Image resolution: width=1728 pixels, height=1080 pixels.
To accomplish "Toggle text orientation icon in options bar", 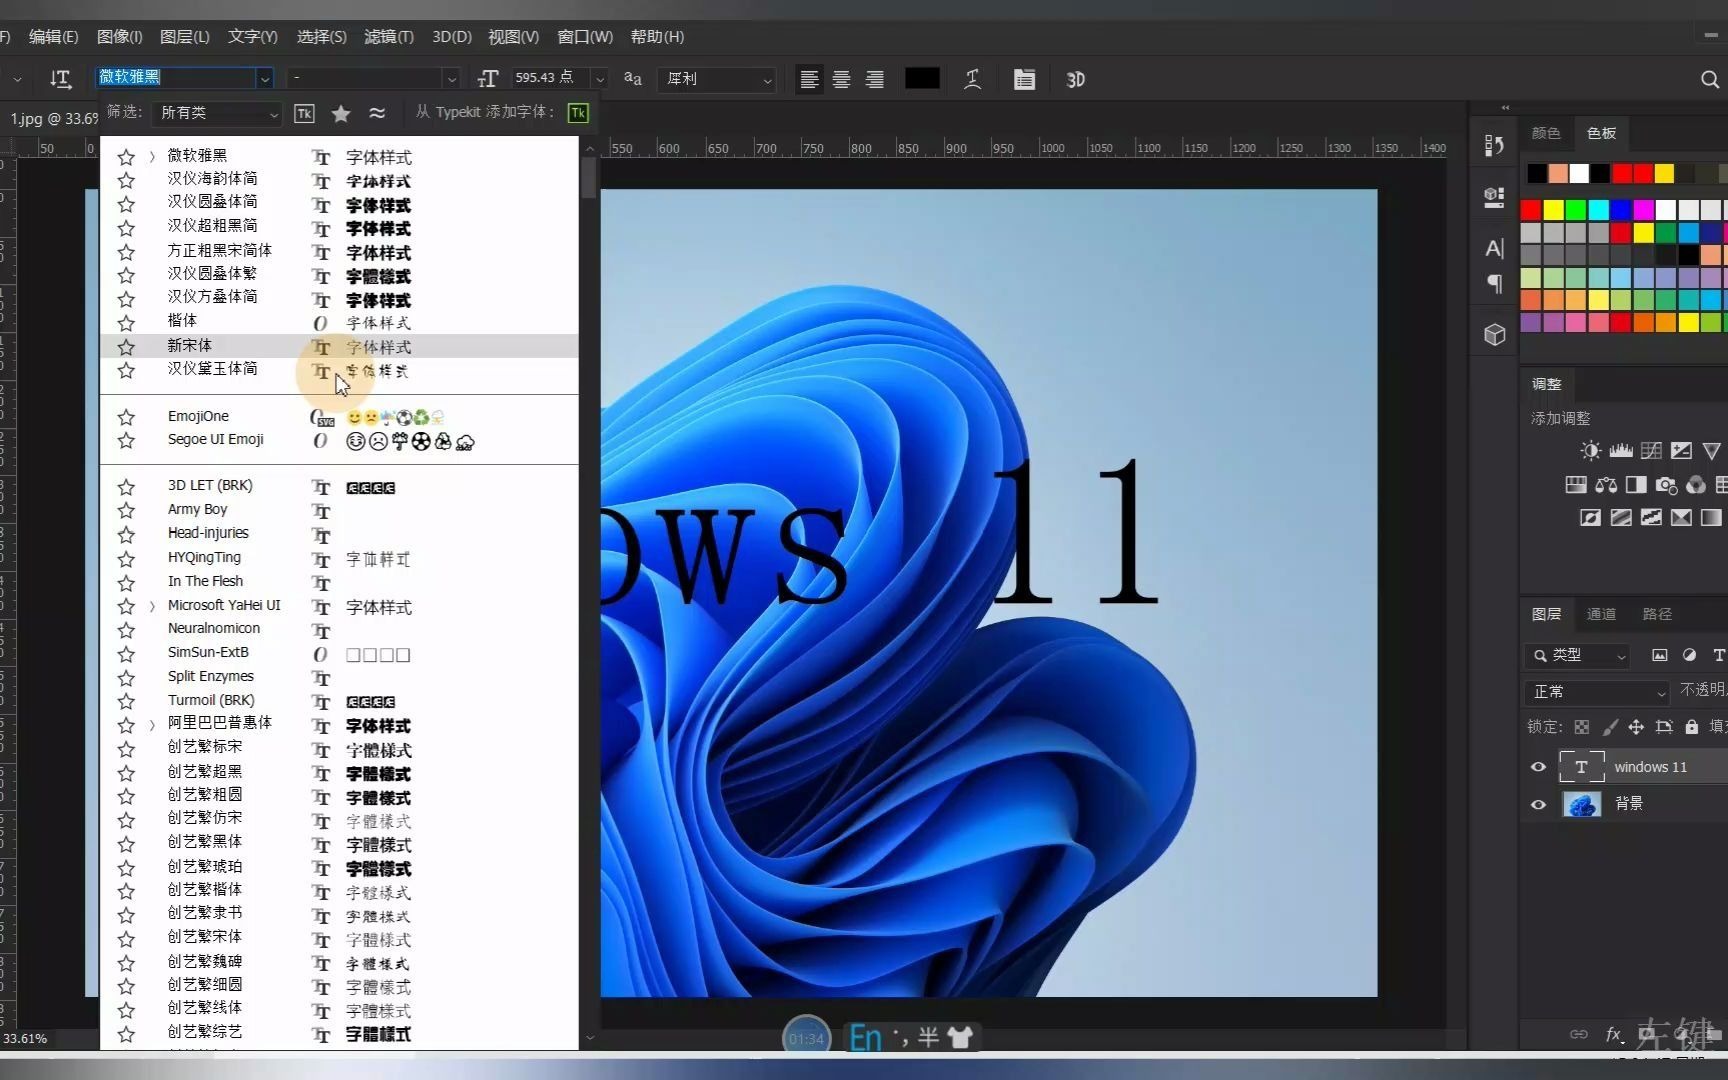I will (60, 79).
